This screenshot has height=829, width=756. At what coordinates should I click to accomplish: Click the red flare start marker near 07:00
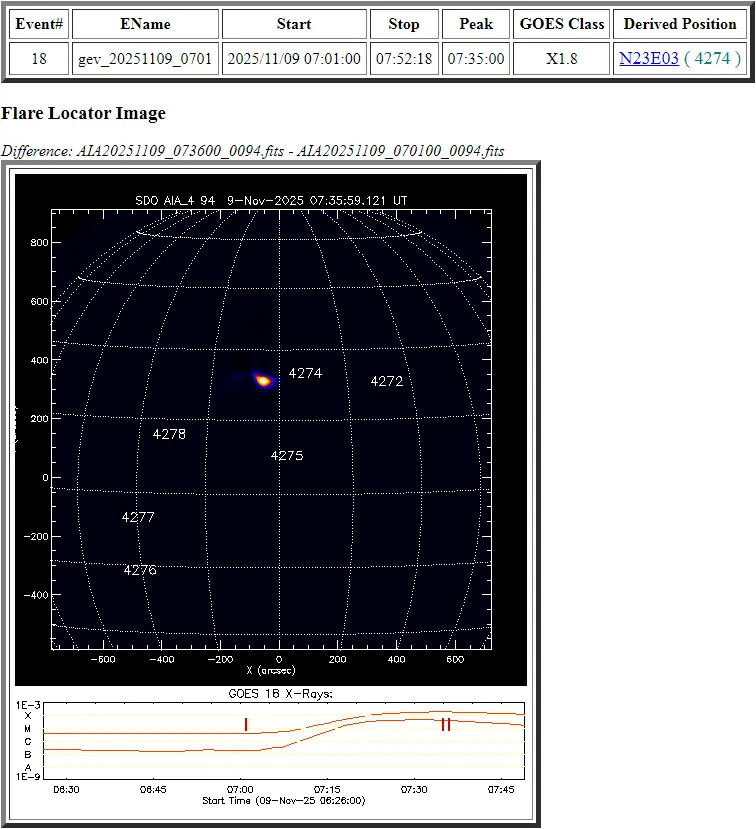point(245,724)
